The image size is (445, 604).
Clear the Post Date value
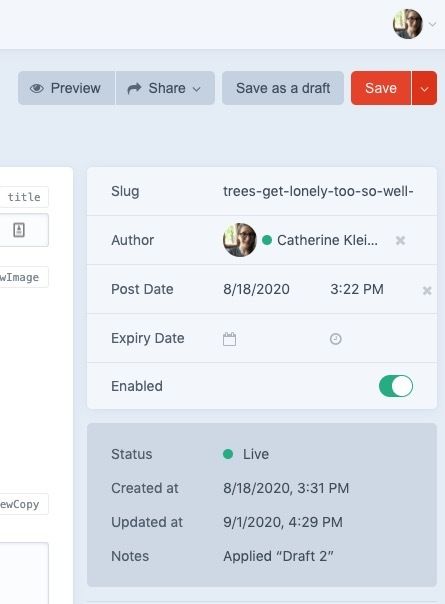427,290
